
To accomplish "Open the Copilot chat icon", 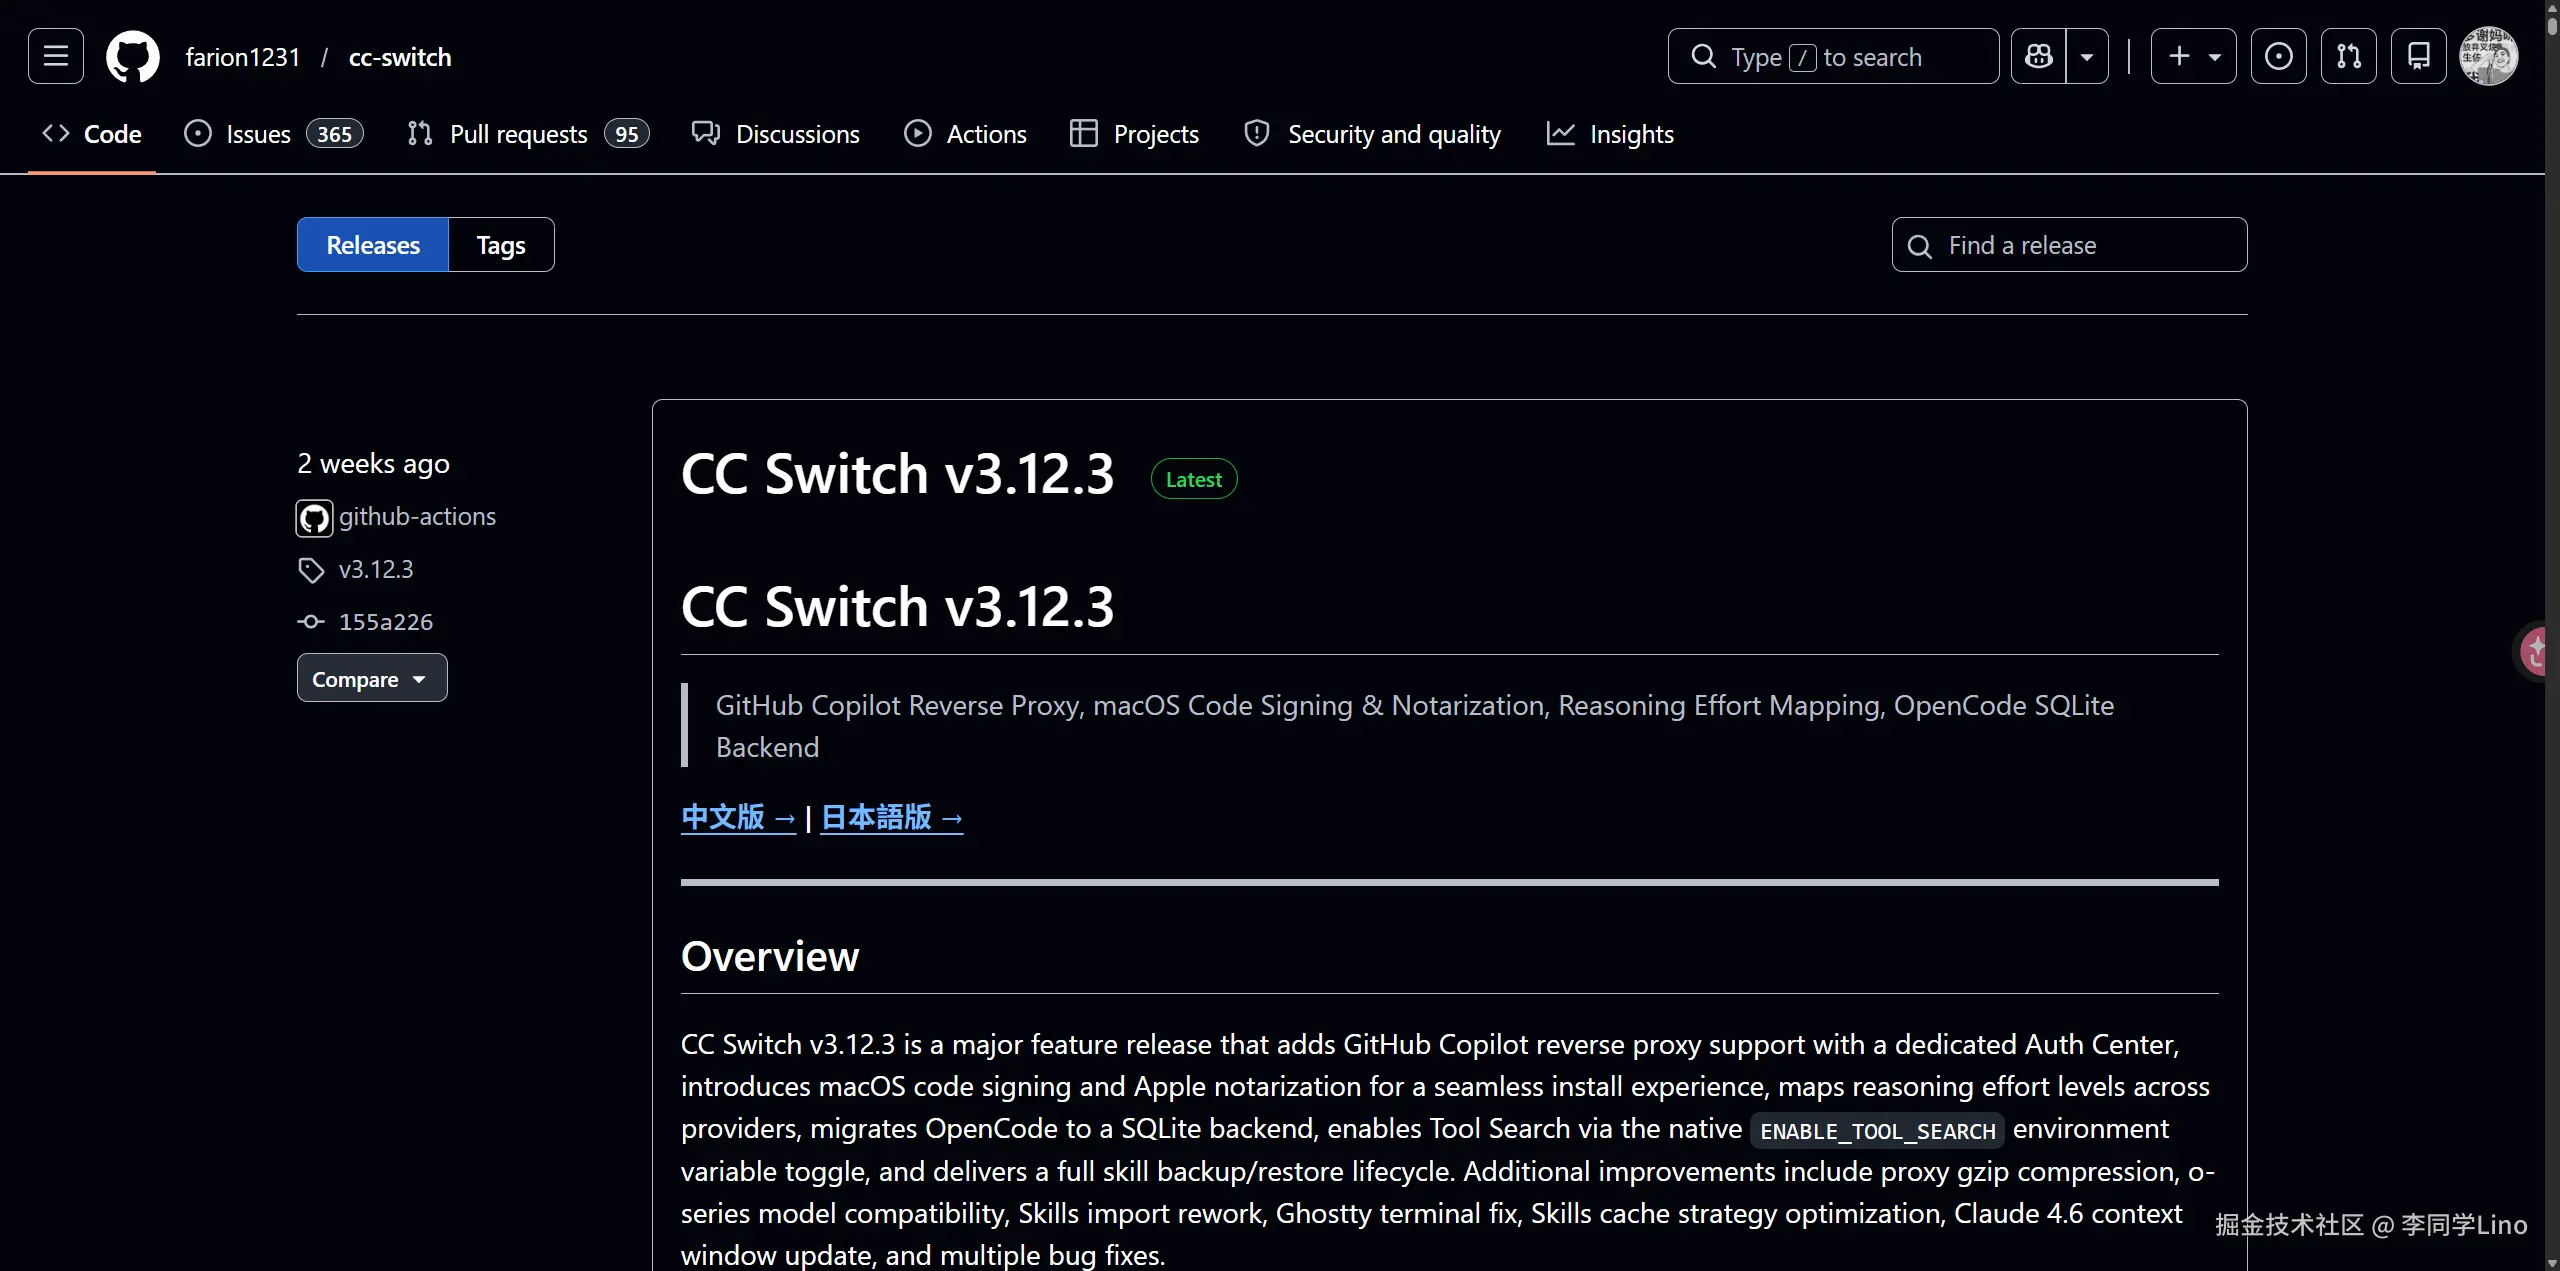I will [x=2038, y=56].
